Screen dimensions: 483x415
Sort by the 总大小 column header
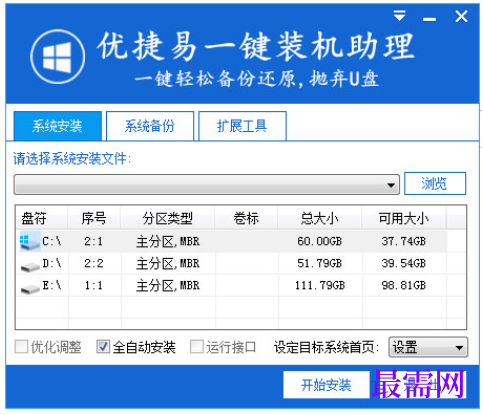pyautogui.click(x=319, y=219)
